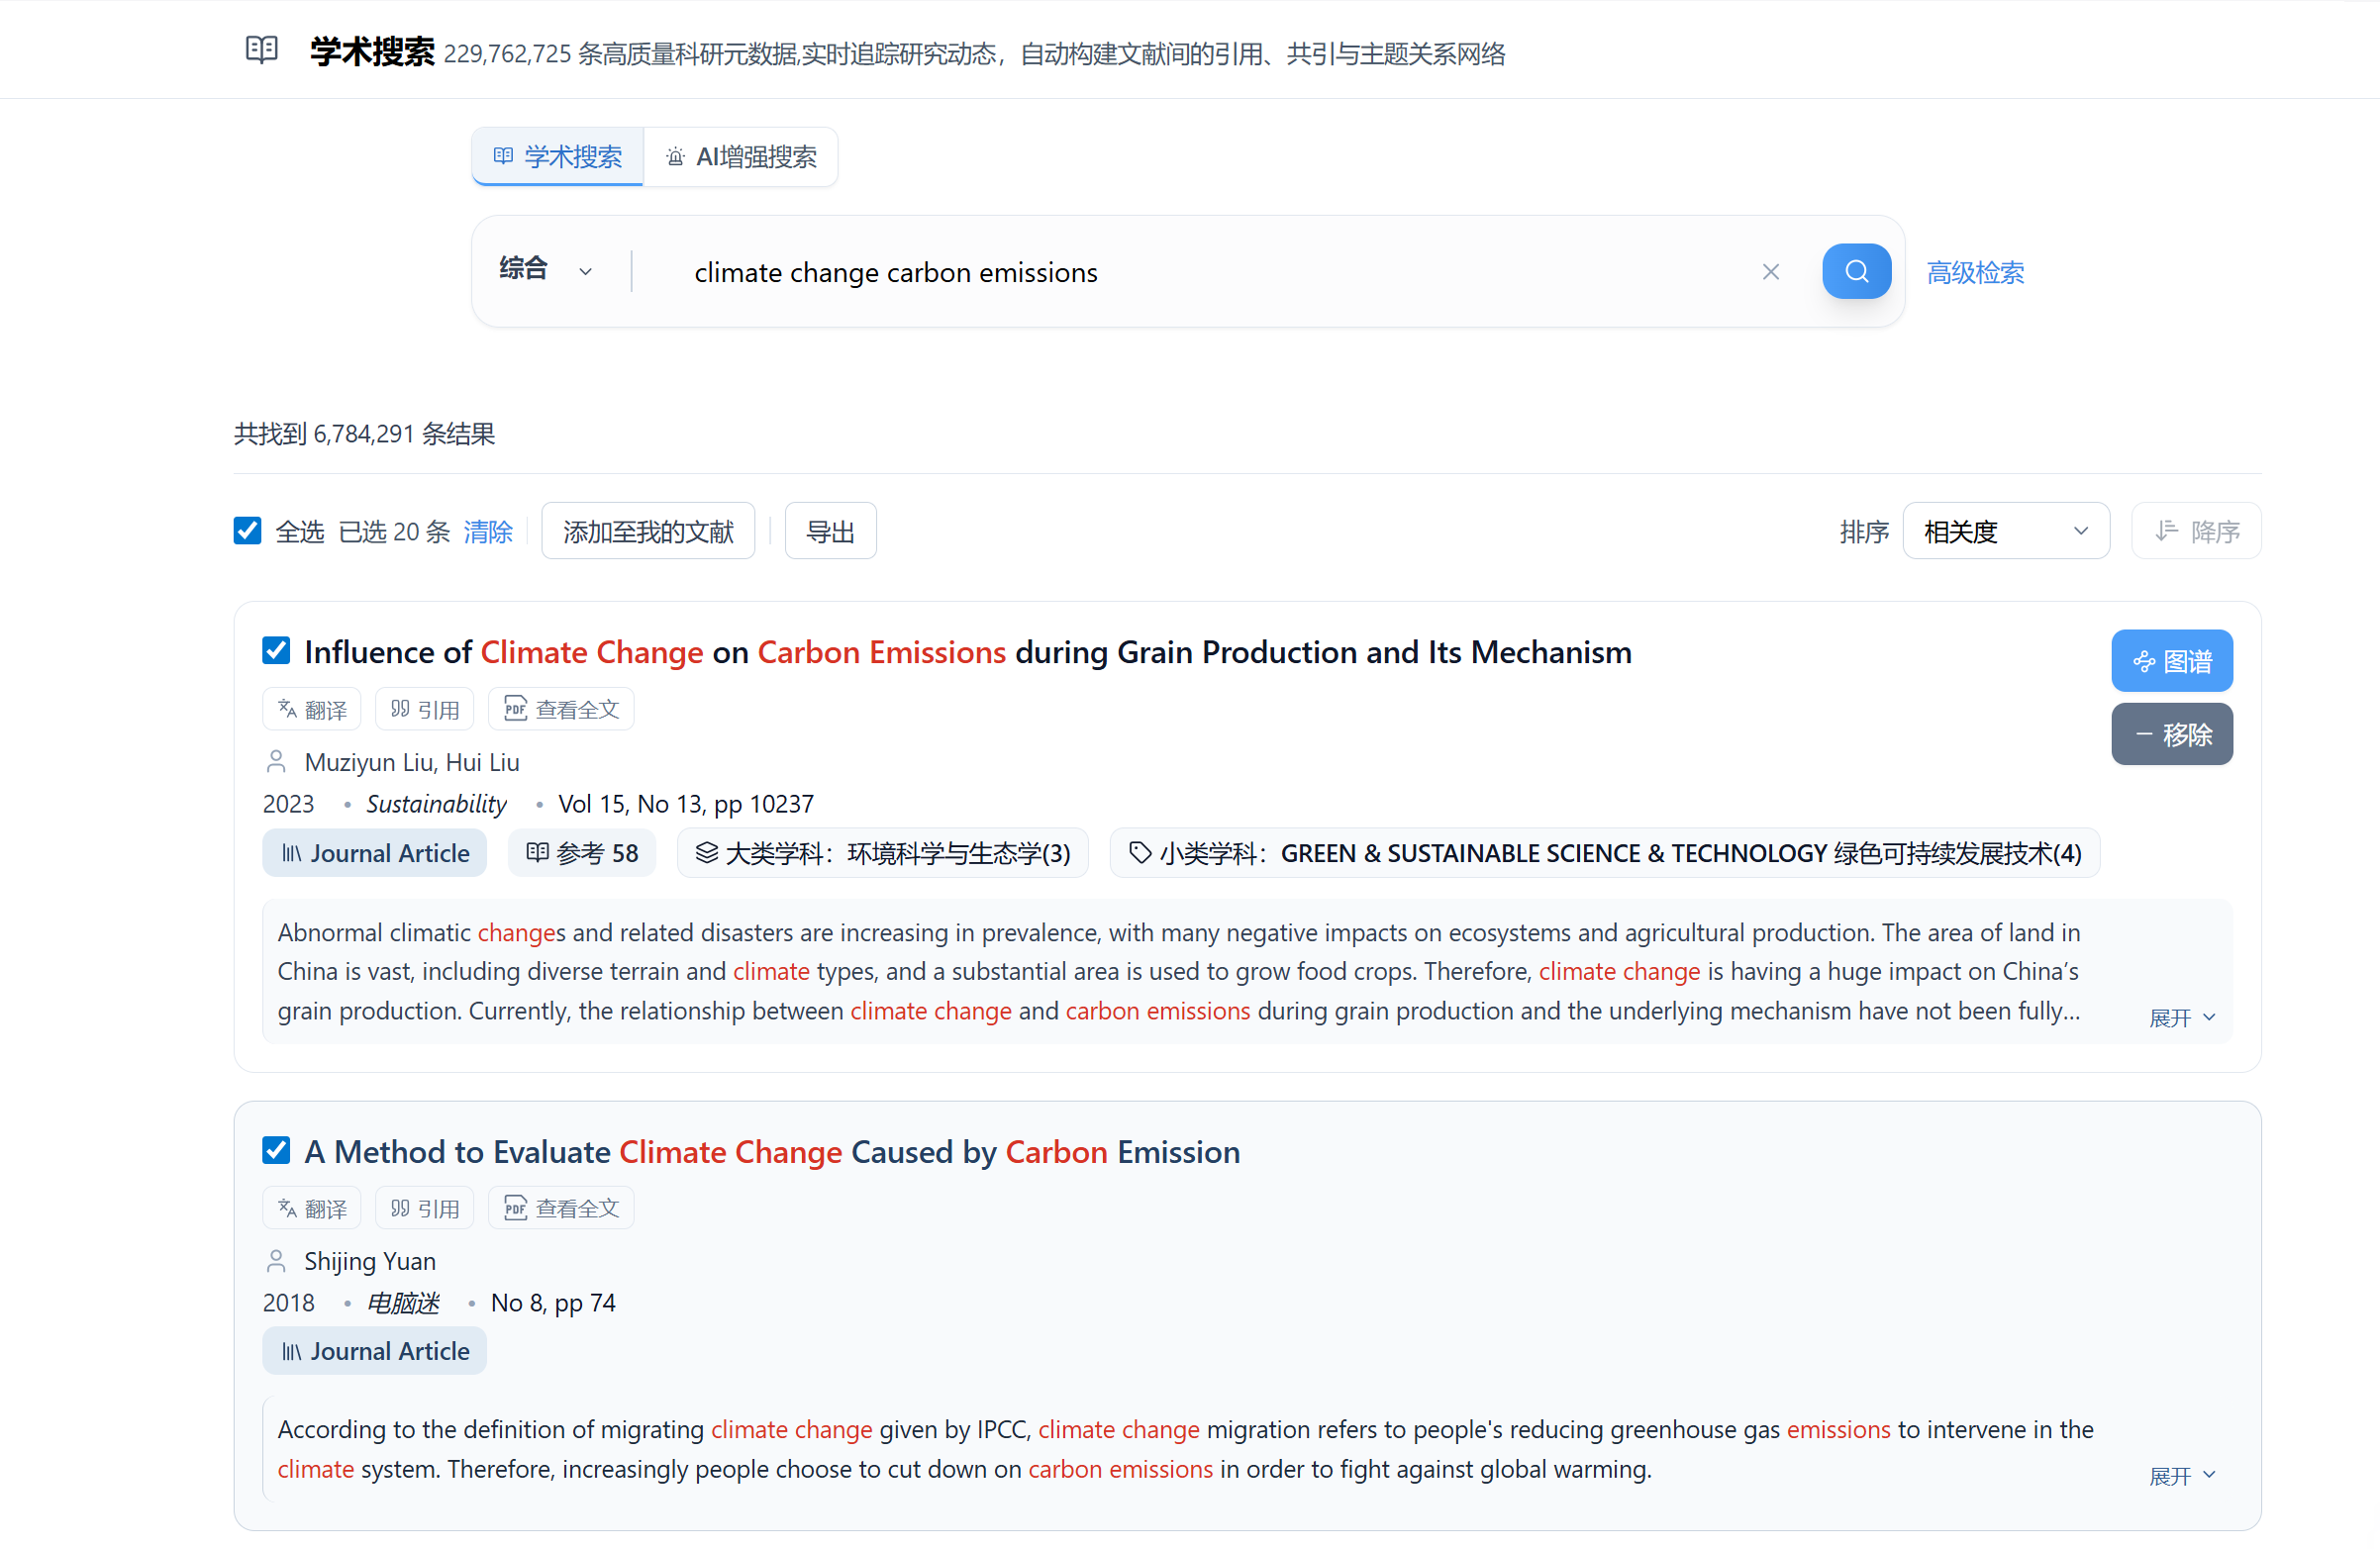Click 引用 cite on the second article
Screen dimensions: 2380x1549
click(424, 1208)
